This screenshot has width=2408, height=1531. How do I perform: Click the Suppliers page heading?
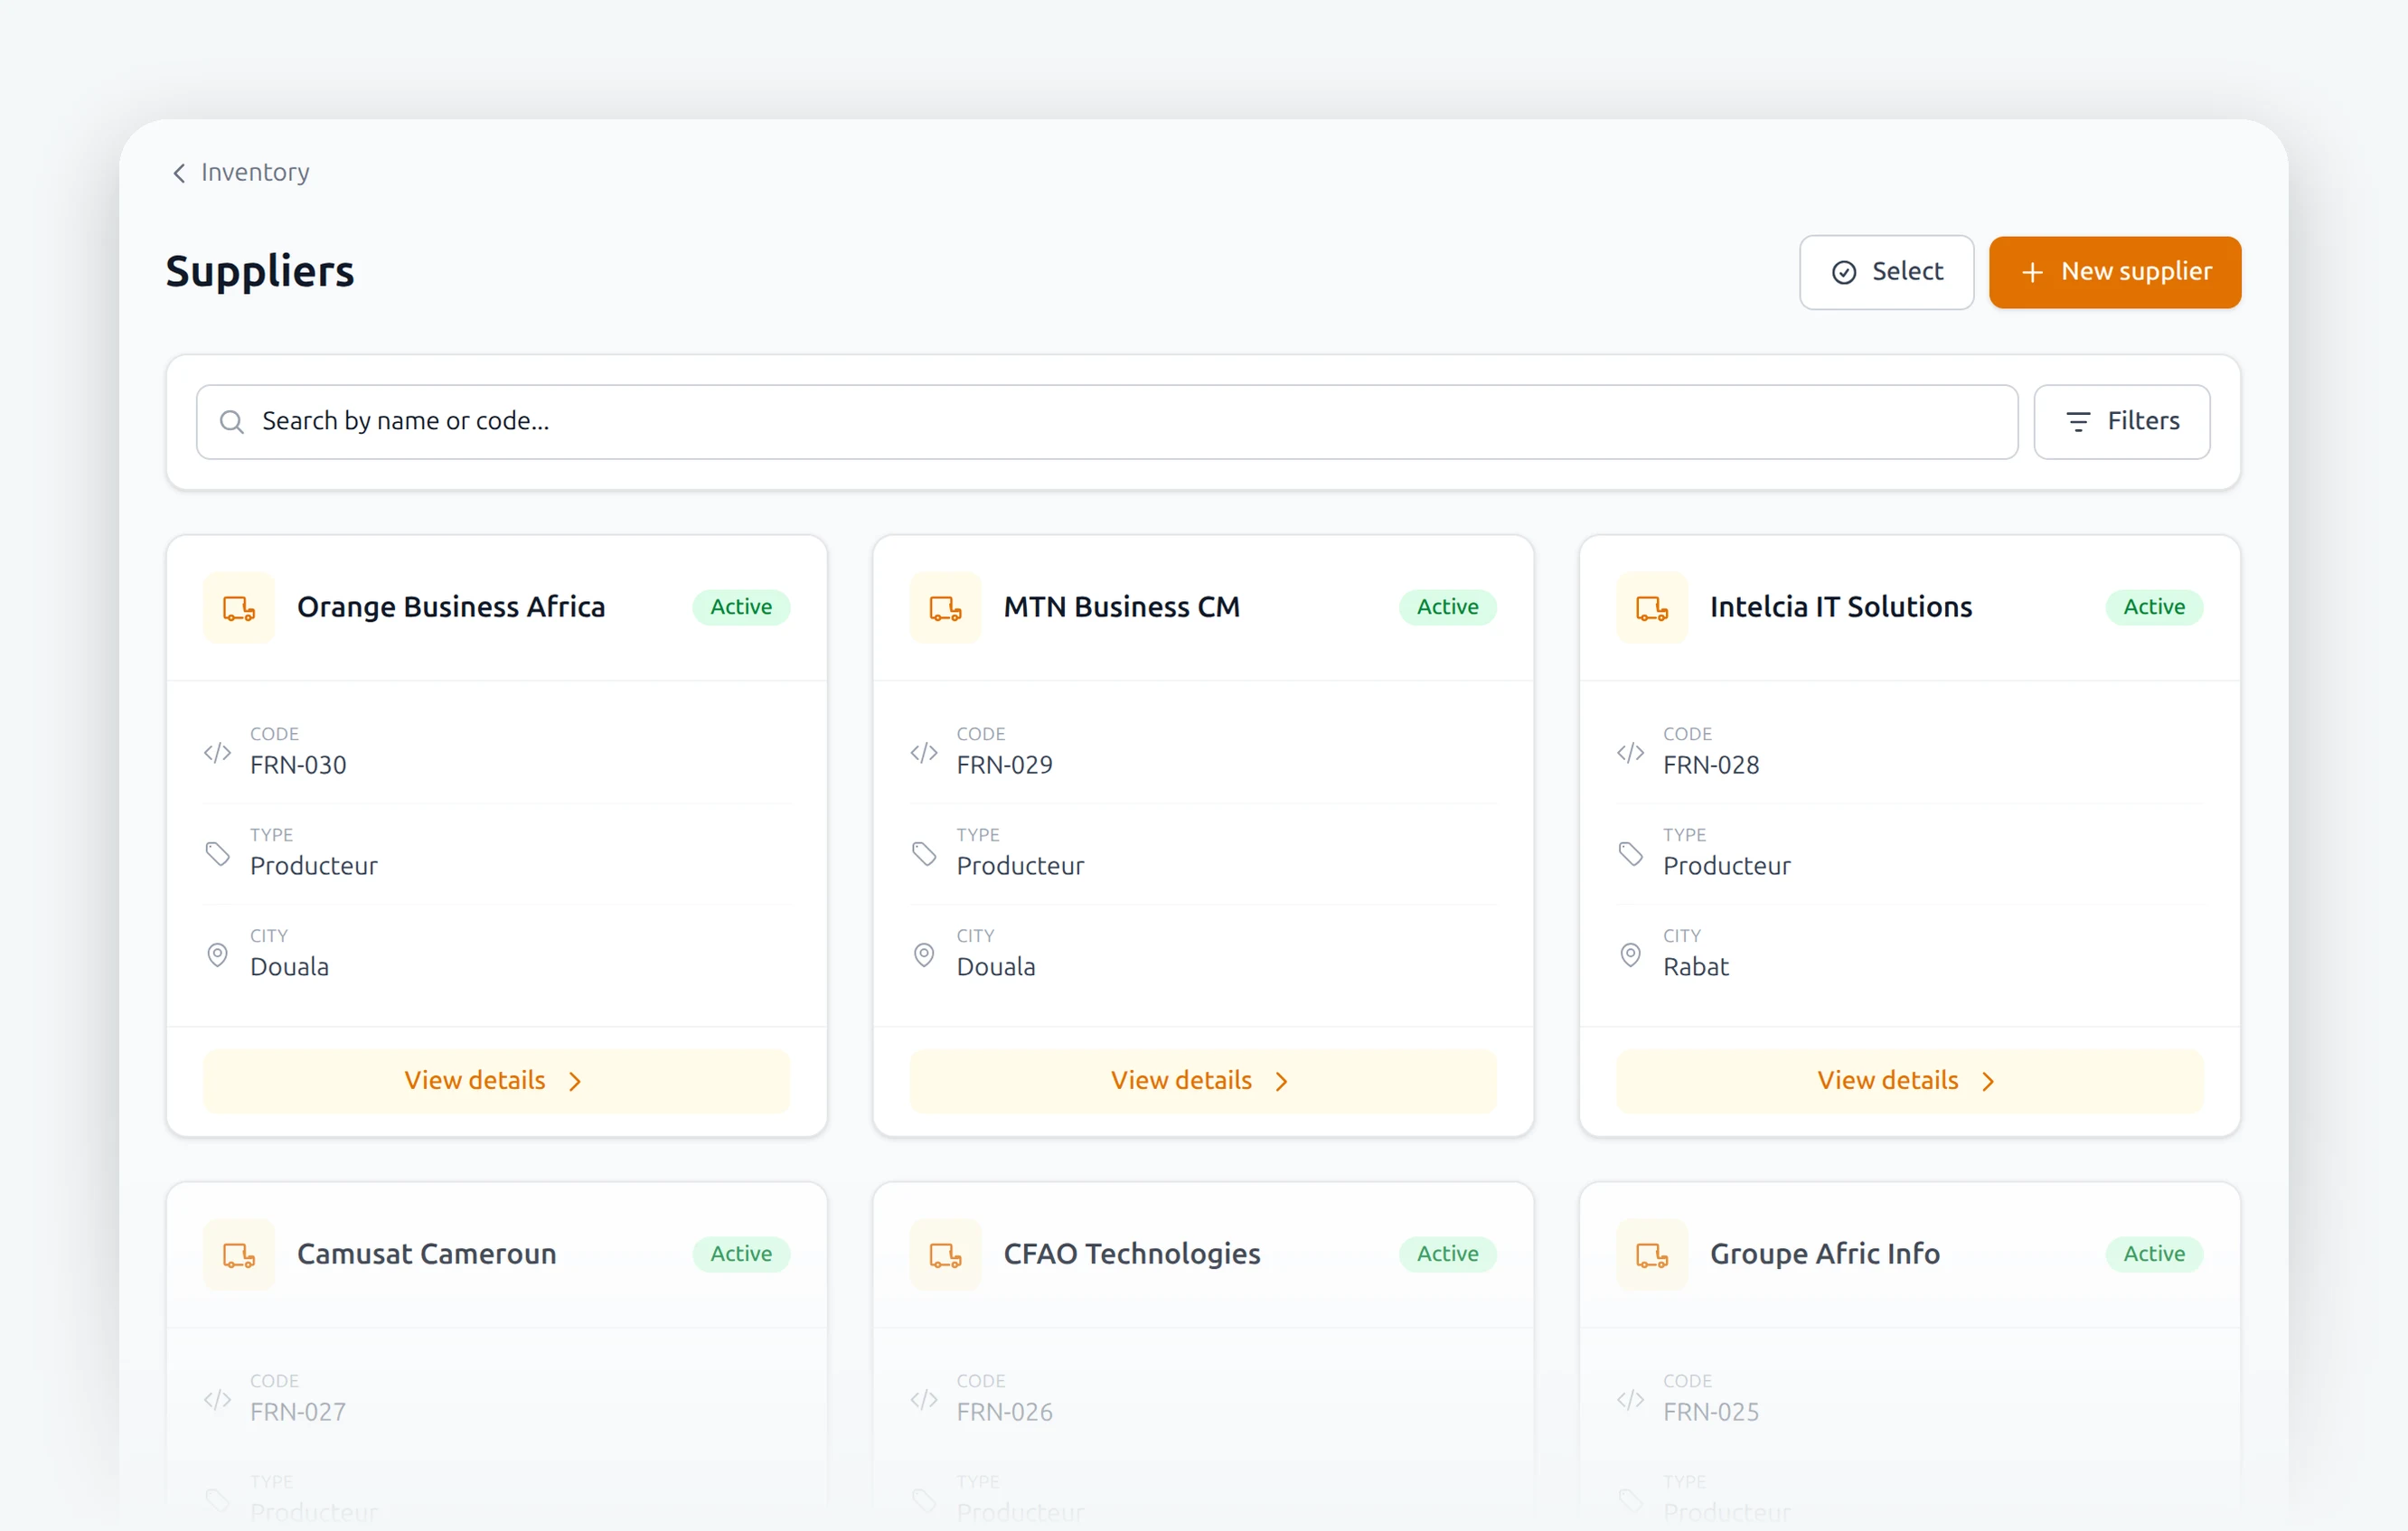click(x=260, y=272)
